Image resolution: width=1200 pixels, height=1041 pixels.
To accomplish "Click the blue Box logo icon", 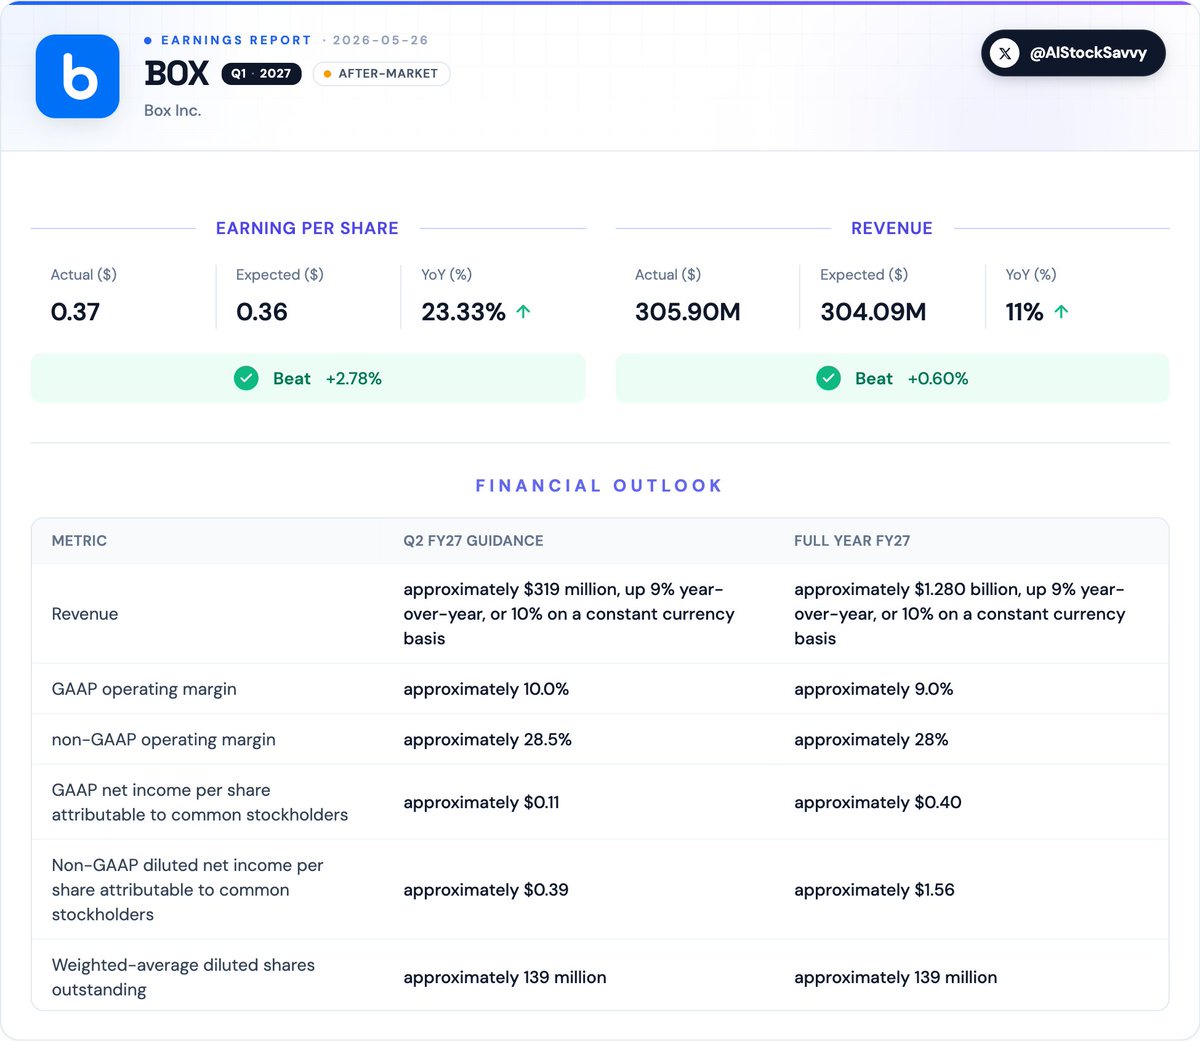I will tap(78, 76).
